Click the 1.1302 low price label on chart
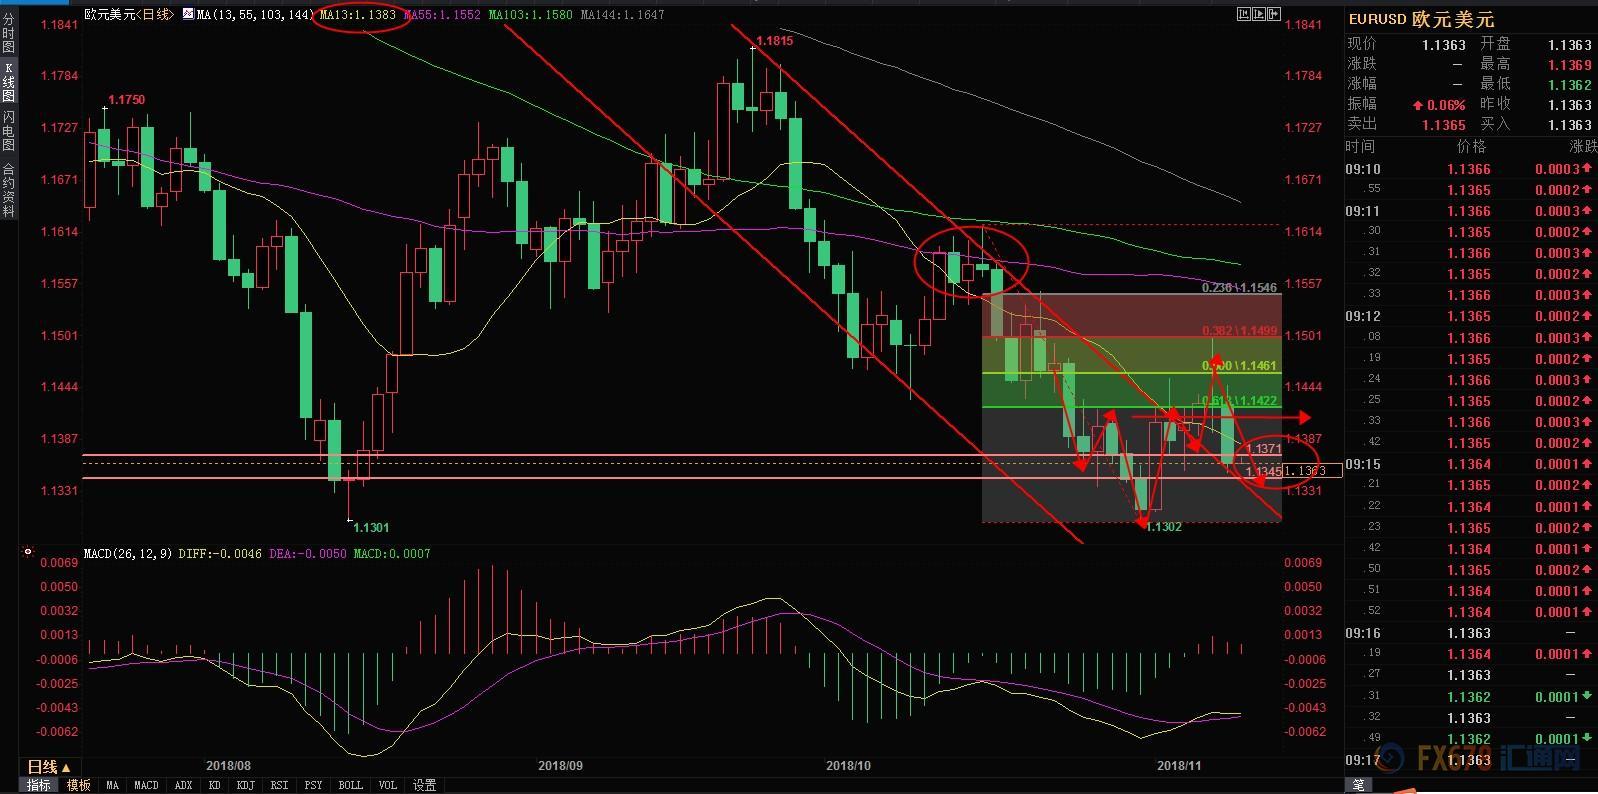This screenshot has height=794, width=1598. pos(1163,527)
